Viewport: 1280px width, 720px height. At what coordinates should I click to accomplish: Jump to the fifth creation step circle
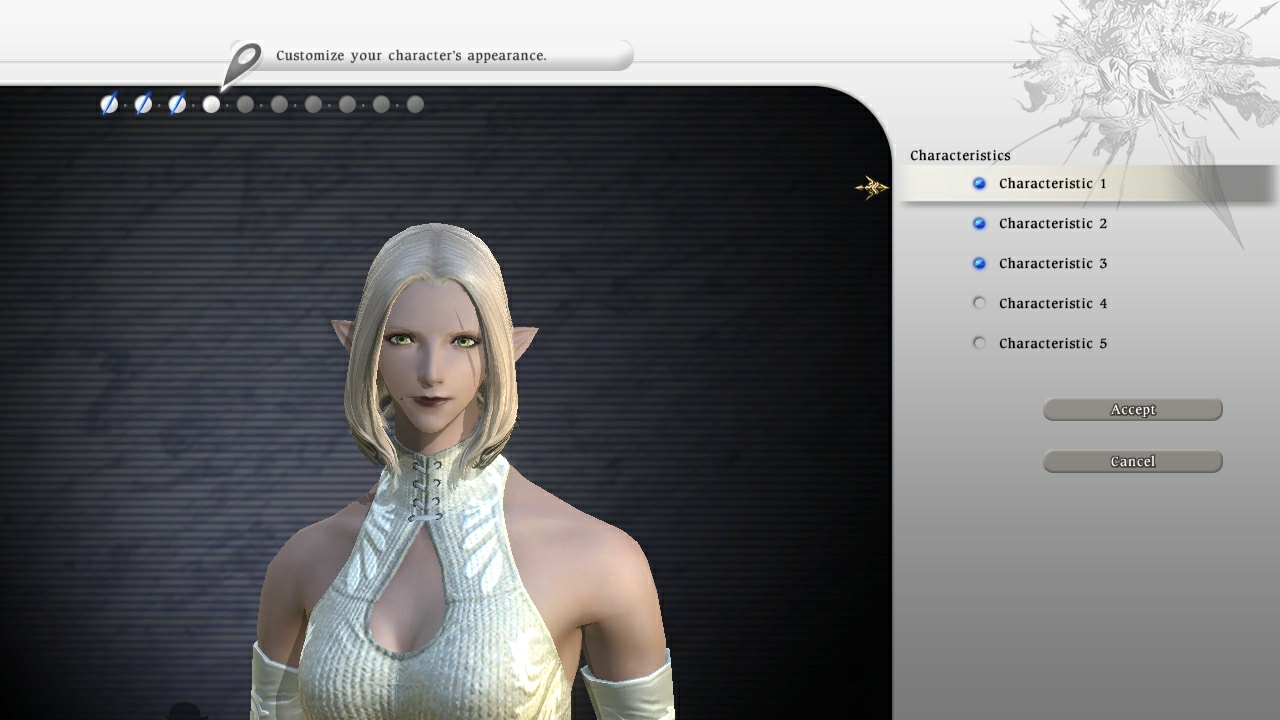246,104
